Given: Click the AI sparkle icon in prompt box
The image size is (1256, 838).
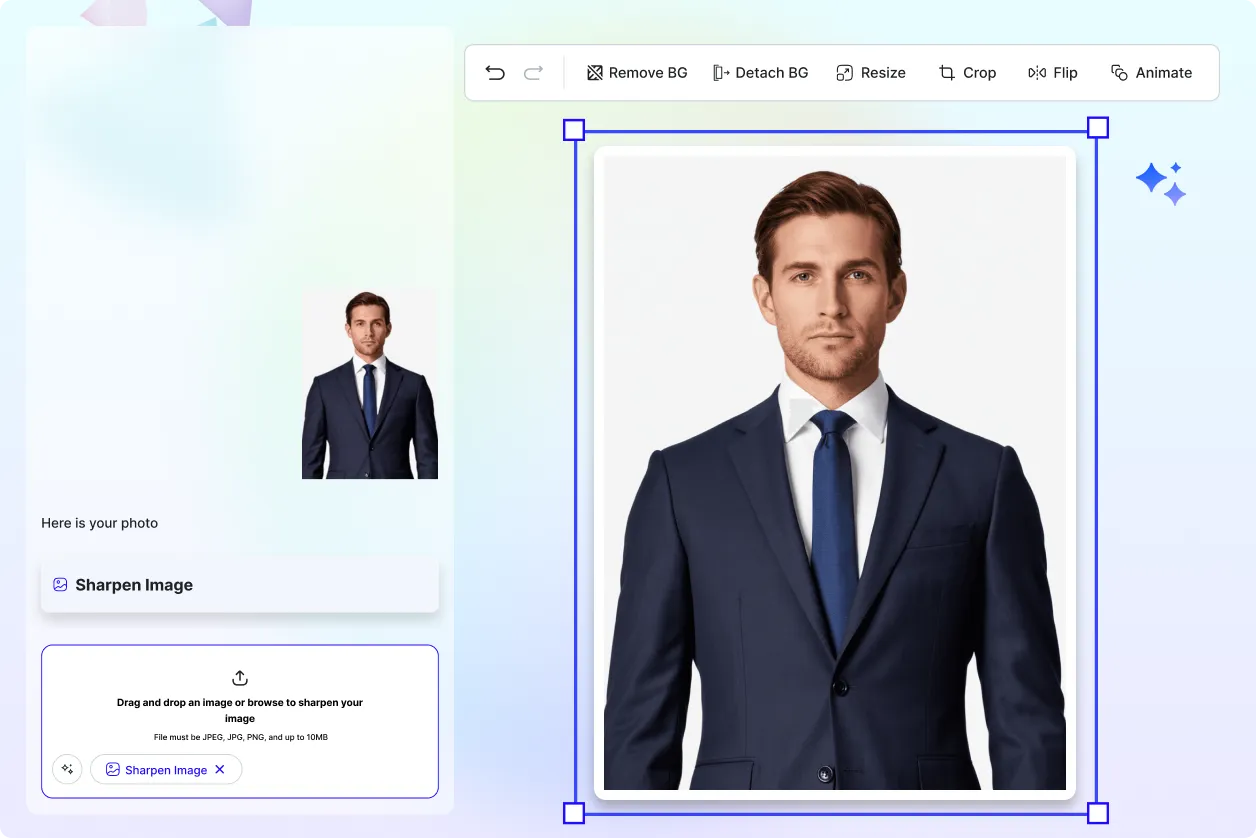Looking at the screenshot, I should [67, 769].
